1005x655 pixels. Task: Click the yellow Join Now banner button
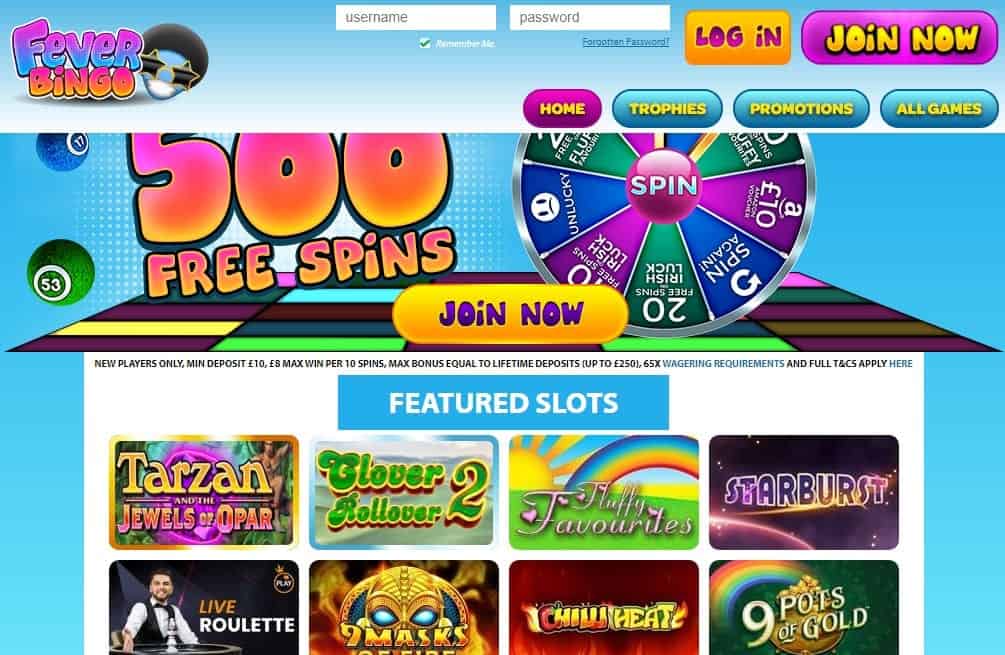[510, 313]
